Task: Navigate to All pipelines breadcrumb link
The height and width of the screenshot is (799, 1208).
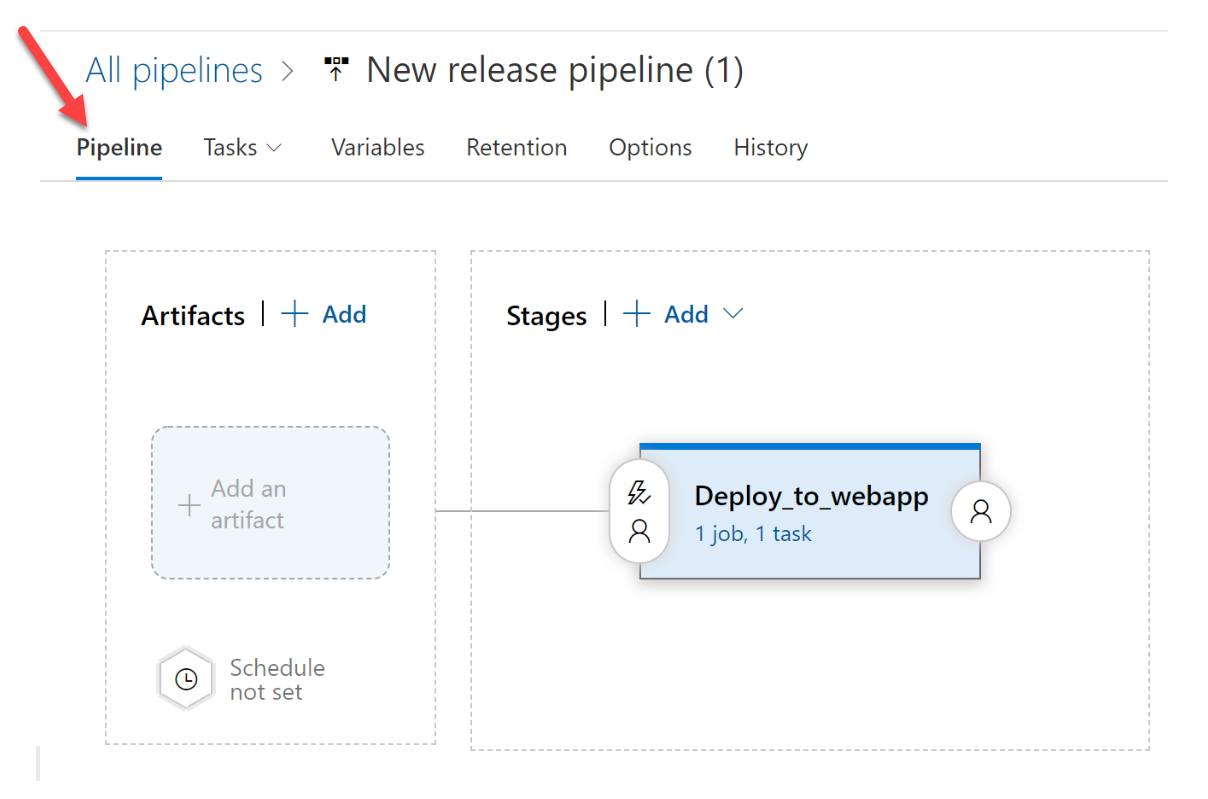Action: [x=173, y=69]
